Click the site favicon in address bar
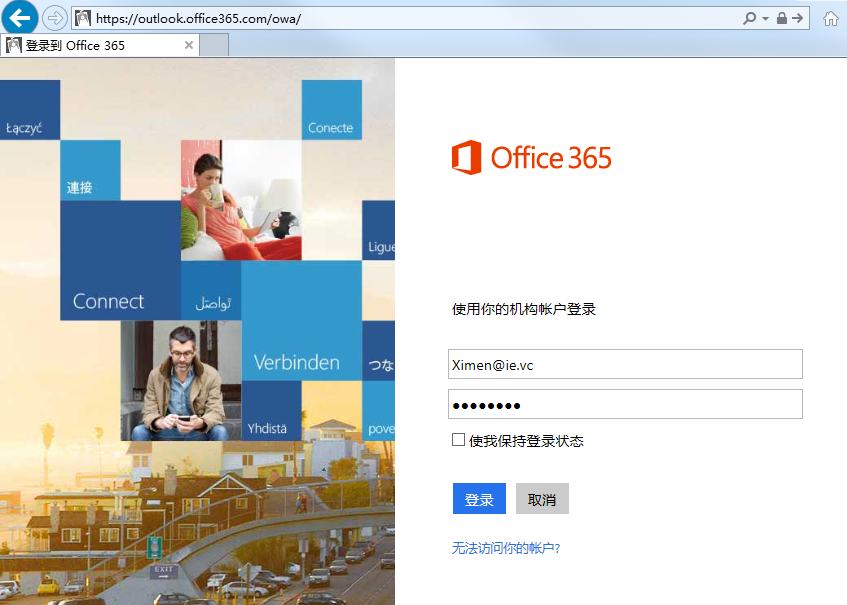The image size is (847, 605). [x=83, y=18]
